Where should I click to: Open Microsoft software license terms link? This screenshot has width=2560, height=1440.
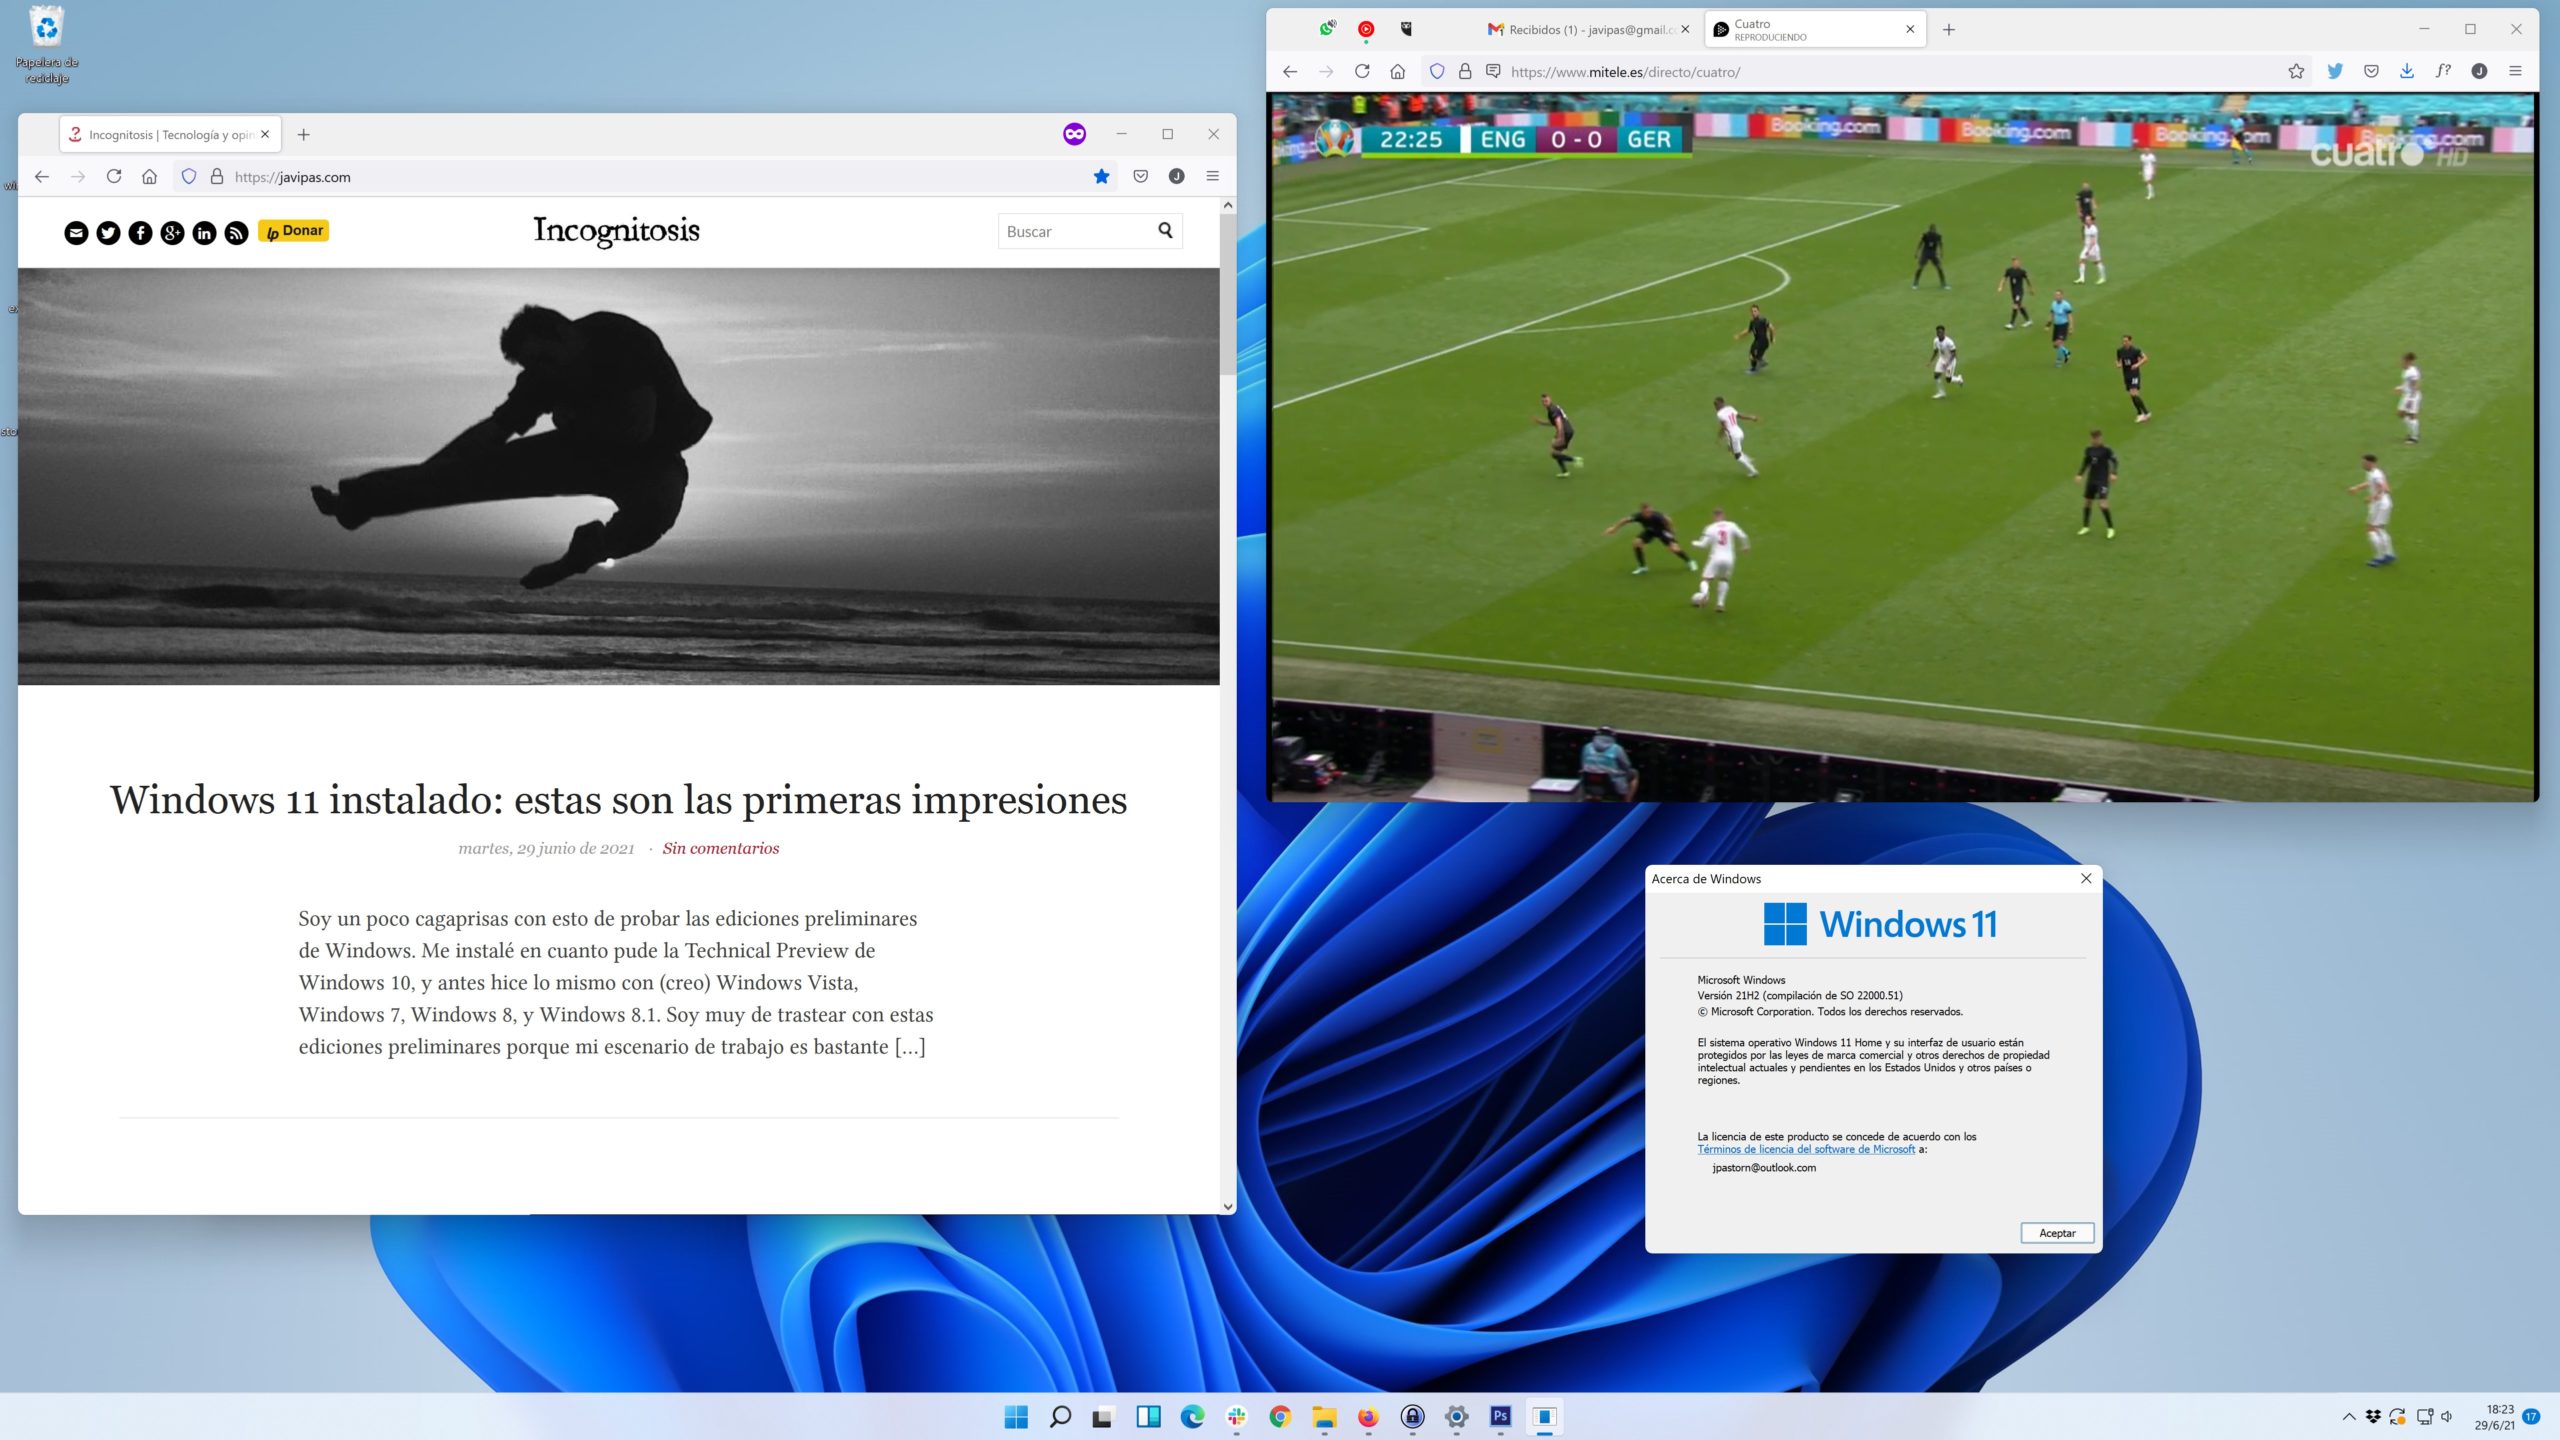pyautogui.click(x=1805, y=1150)
